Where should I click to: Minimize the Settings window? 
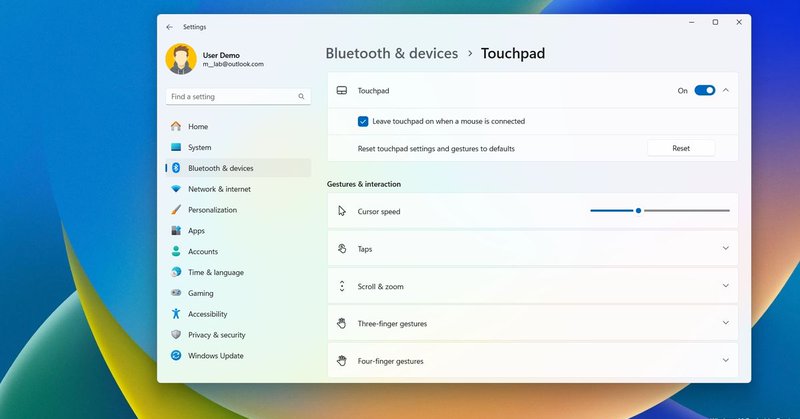coord(691,22)
